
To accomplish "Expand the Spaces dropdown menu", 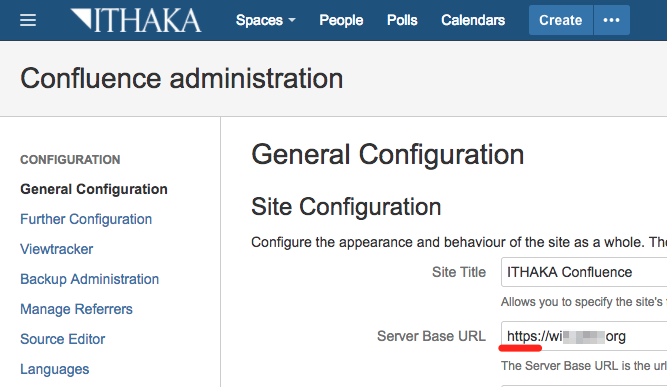I will click(x=265, y=20).
